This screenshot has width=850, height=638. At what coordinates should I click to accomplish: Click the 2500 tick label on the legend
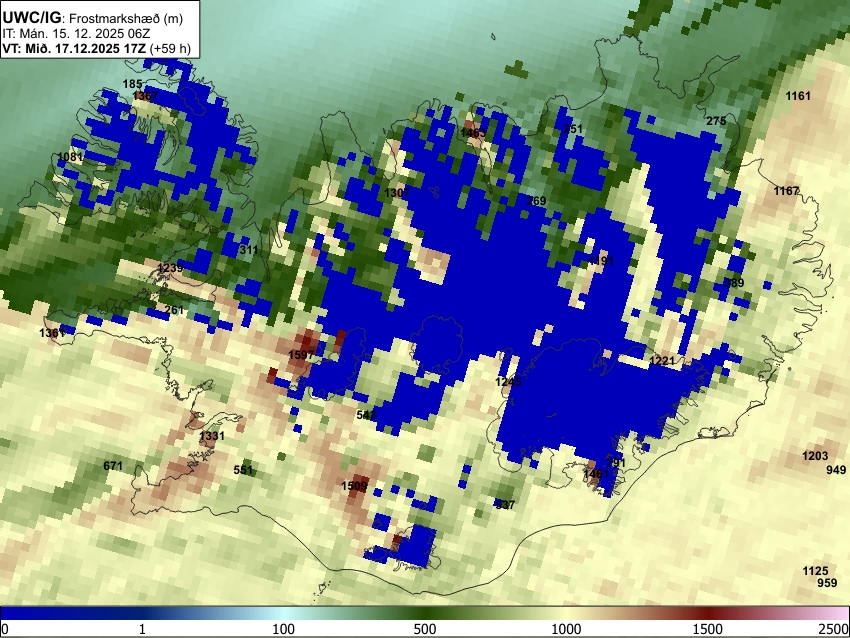tap(834, 629)
